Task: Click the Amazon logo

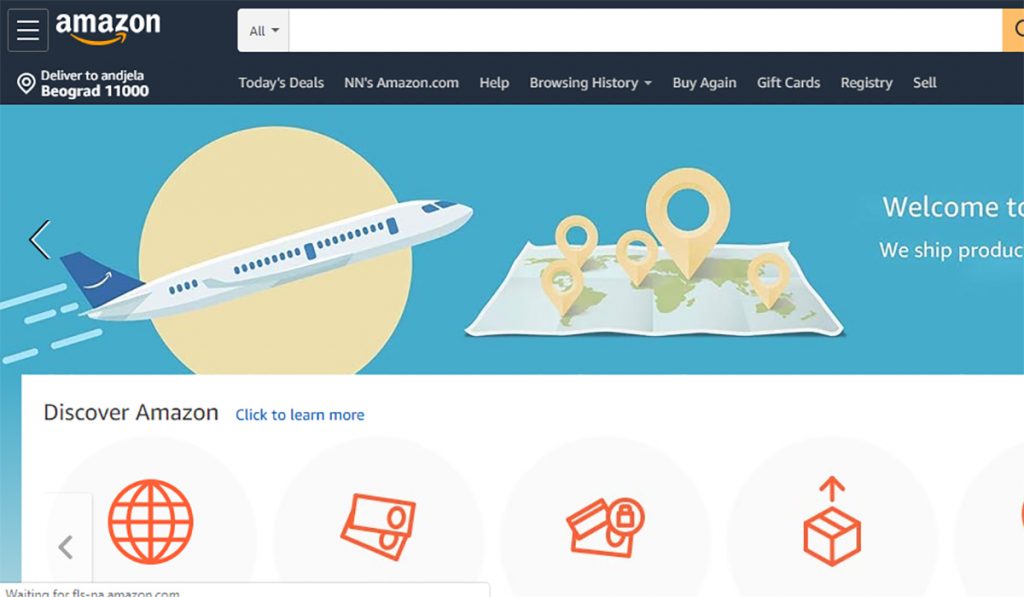Action: [108, 27]
